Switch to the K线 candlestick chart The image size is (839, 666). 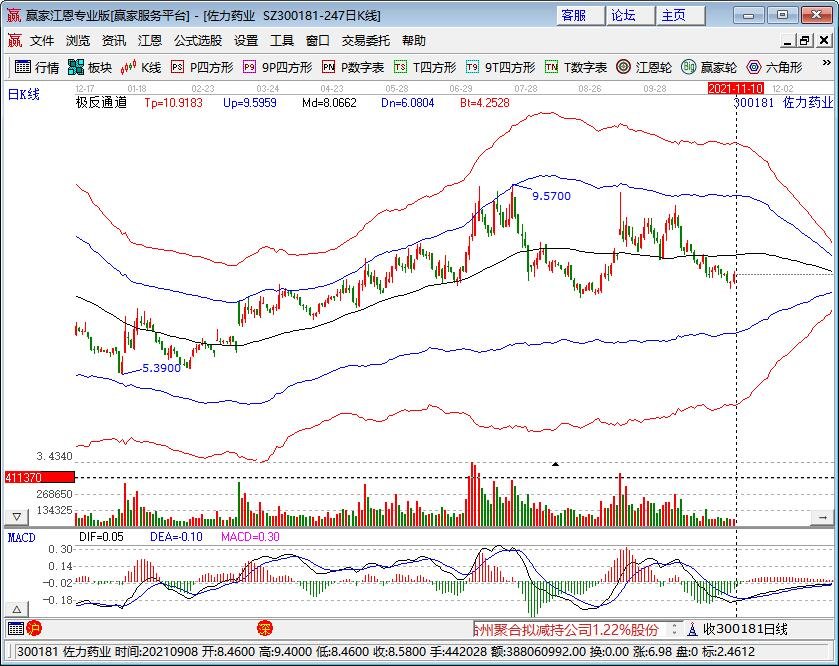point(141,67)
